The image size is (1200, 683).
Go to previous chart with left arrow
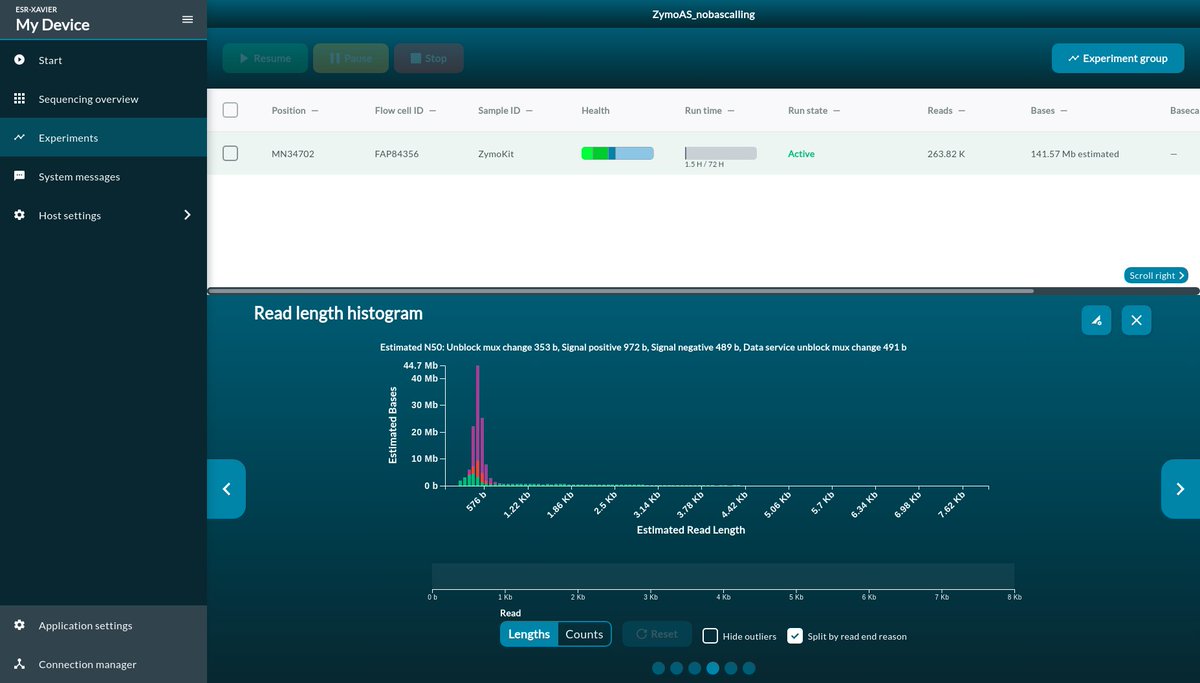point(226,489)
